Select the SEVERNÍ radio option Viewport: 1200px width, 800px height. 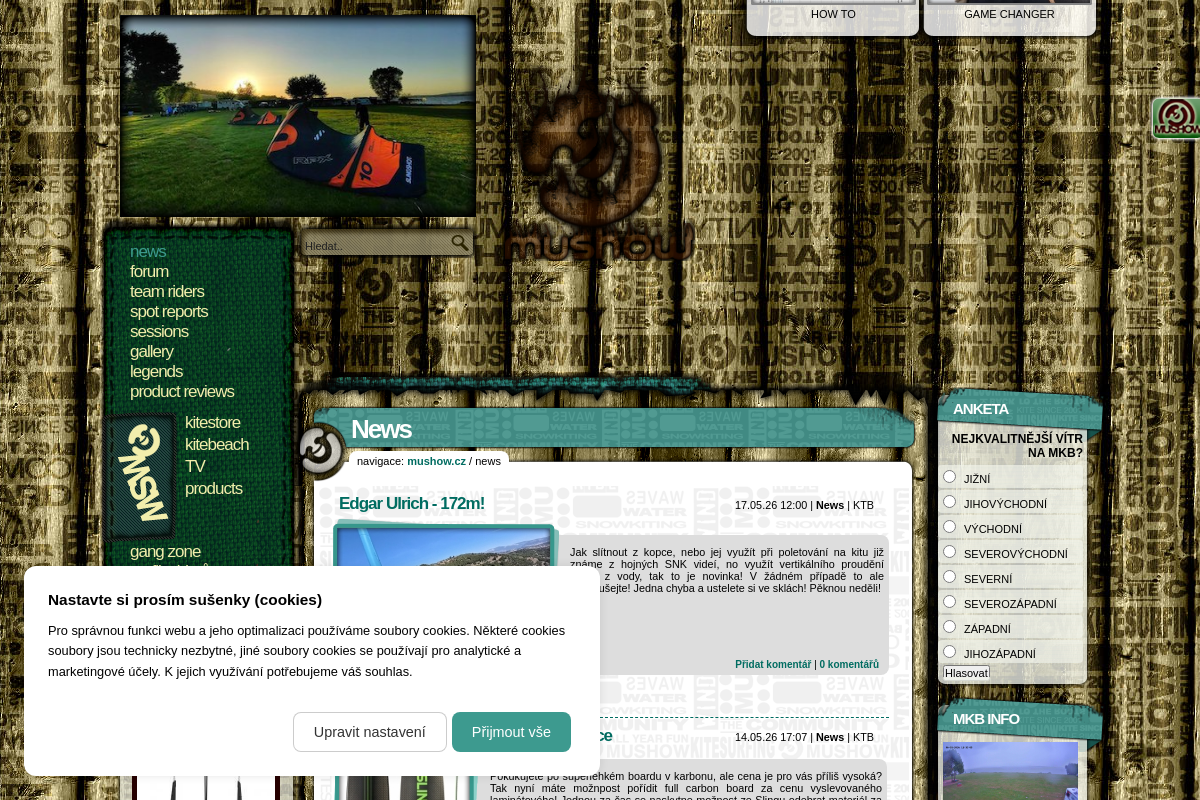pos(950,577)
